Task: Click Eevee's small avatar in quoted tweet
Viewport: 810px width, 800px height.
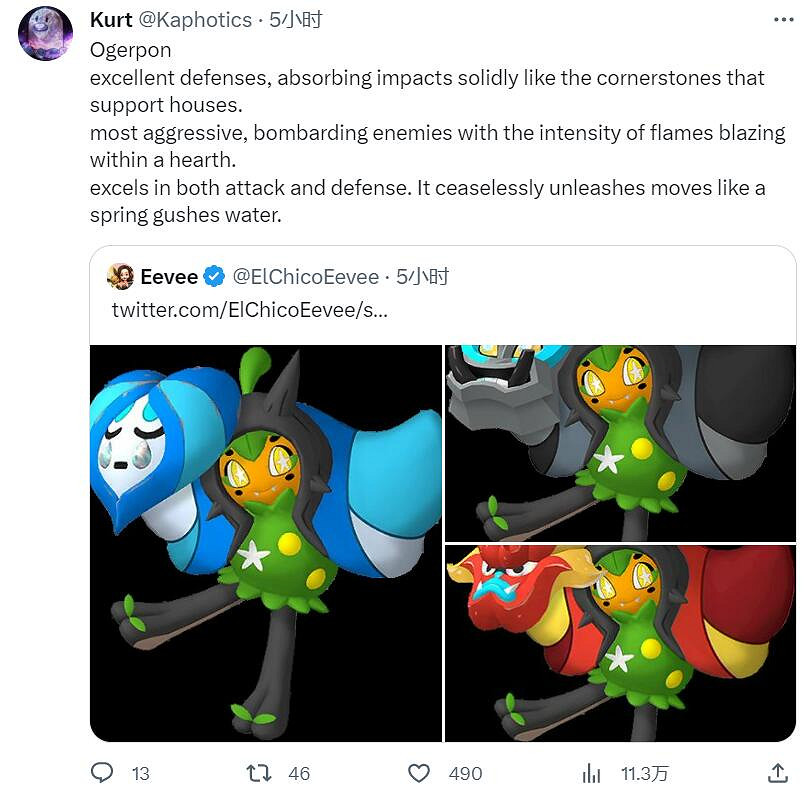Action: (x=120, y=276)
